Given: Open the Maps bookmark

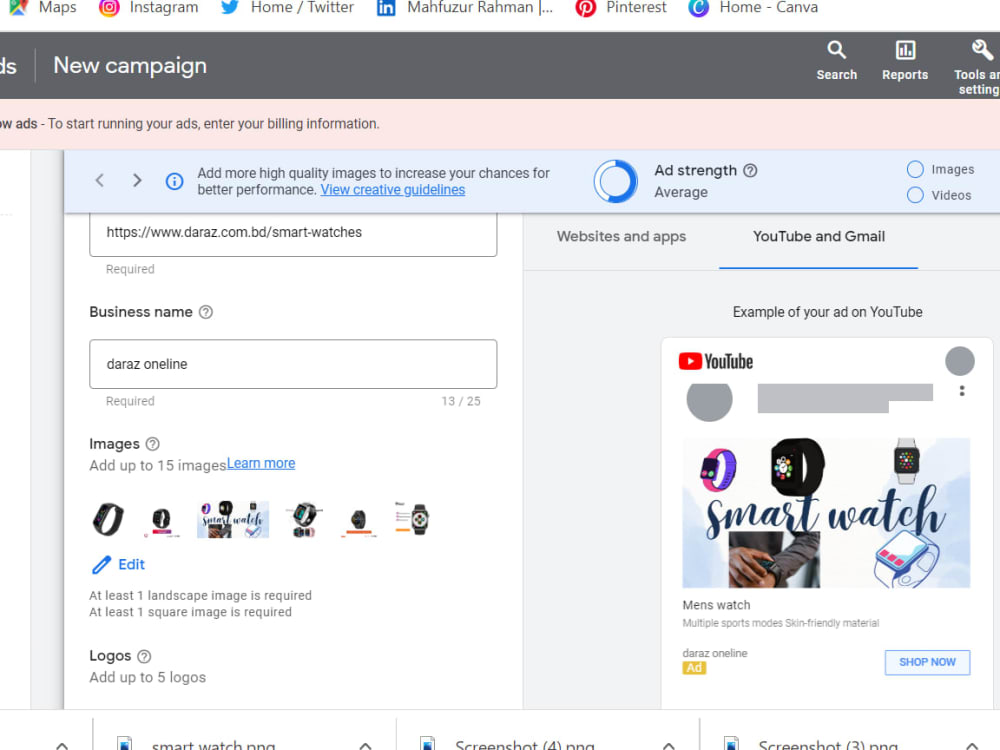Looking at the screenshot, I should click(43, 8).
